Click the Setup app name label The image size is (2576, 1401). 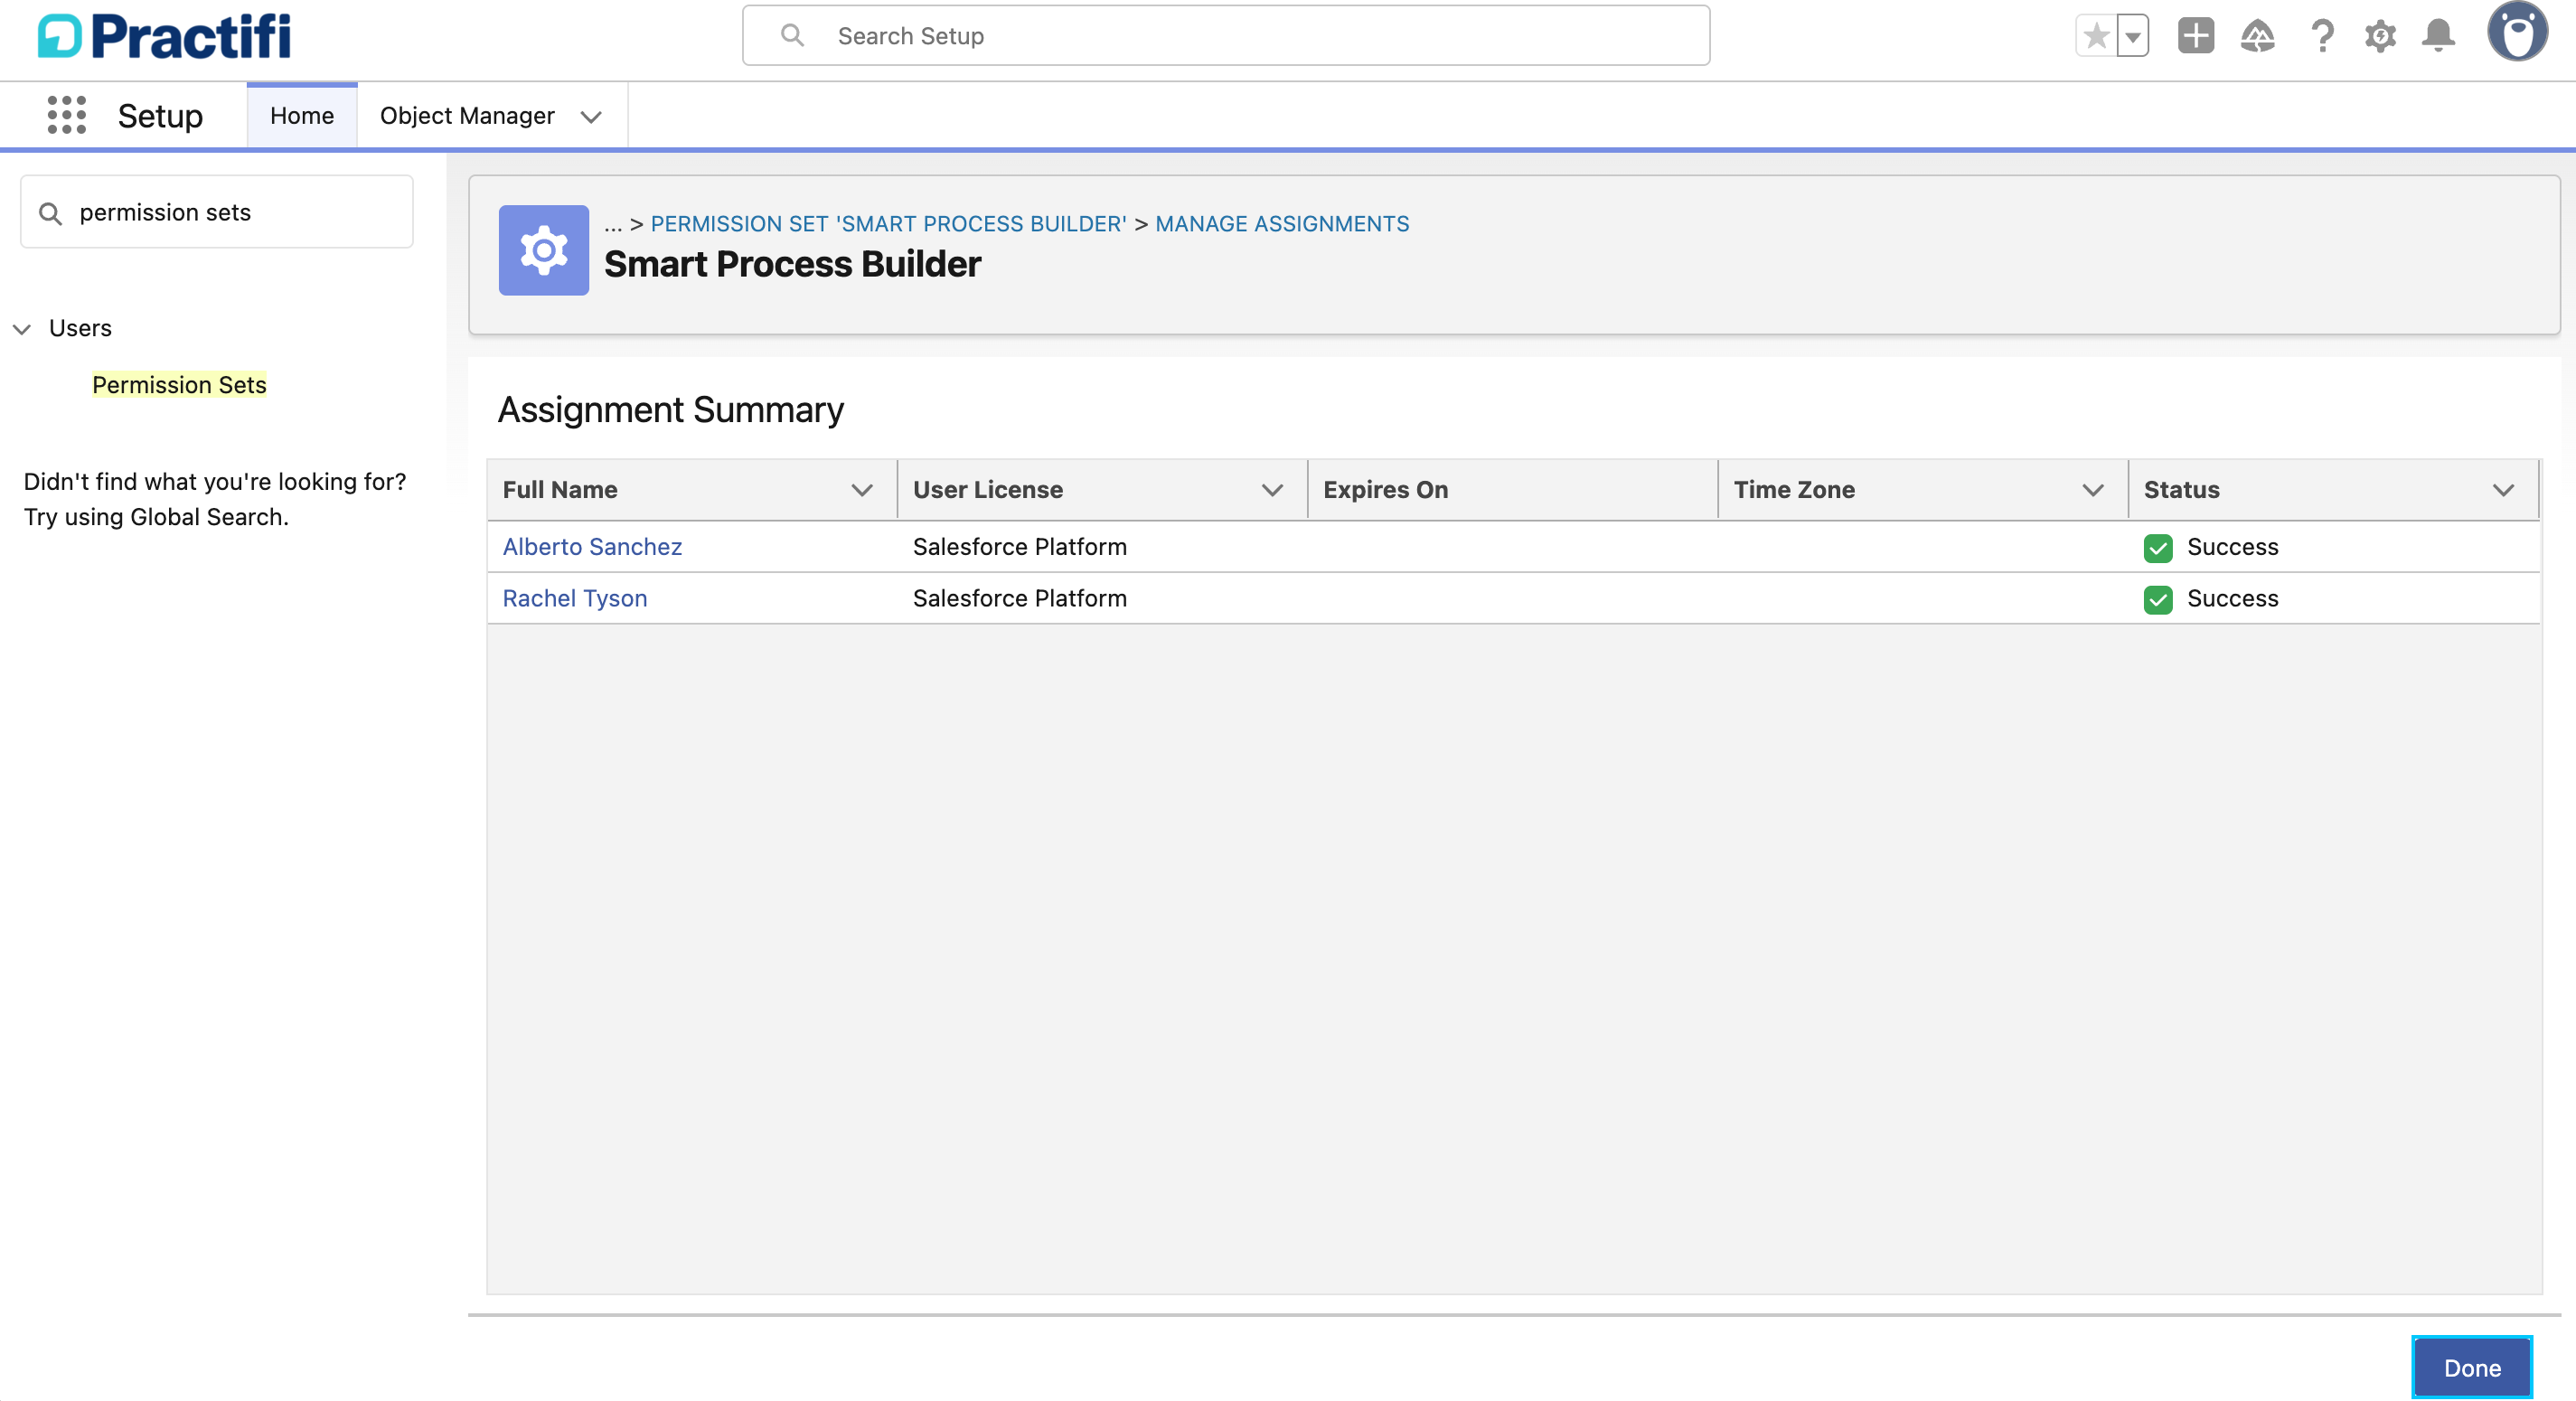[x=160, y=116]
